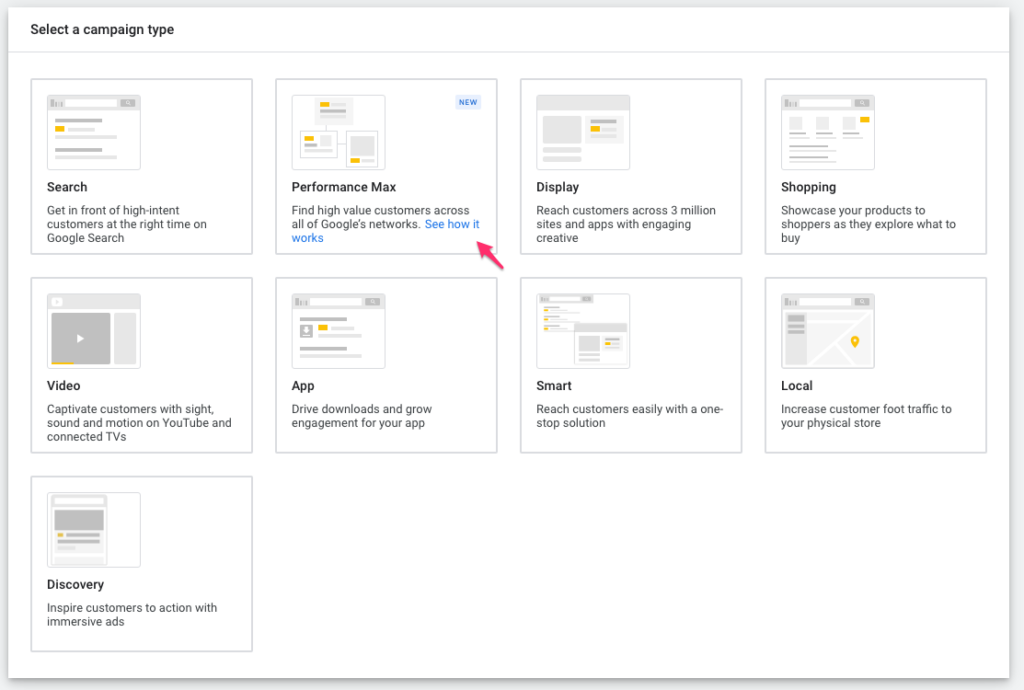Choose the Performance Max title

pos(344,187)
